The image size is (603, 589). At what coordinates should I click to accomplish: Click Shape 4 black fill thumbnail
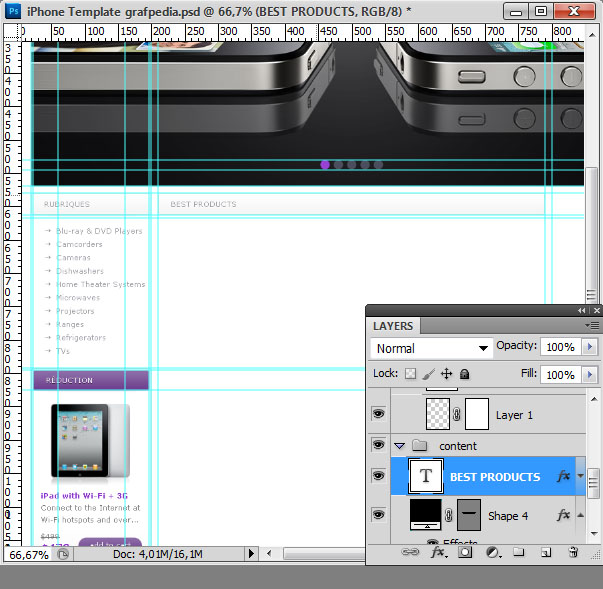(425, 514)
